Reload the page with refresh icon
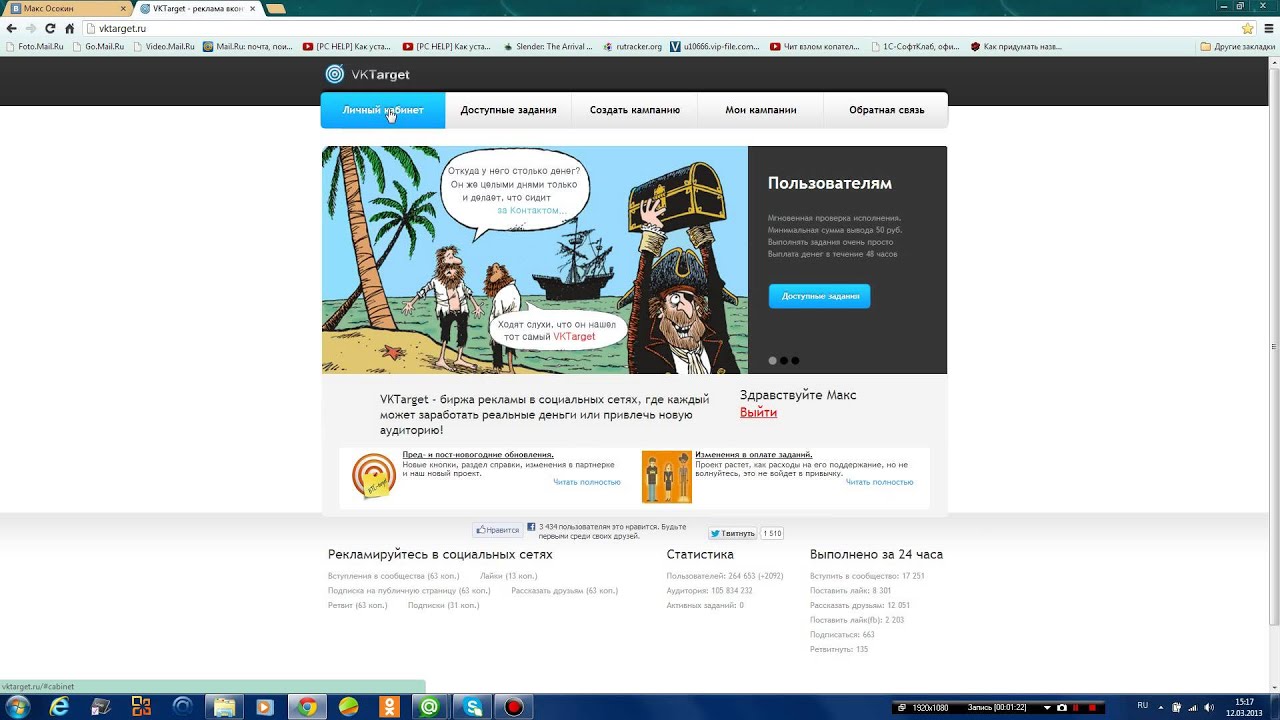This screenshot has width=1280, height=720. pos(49,28)
